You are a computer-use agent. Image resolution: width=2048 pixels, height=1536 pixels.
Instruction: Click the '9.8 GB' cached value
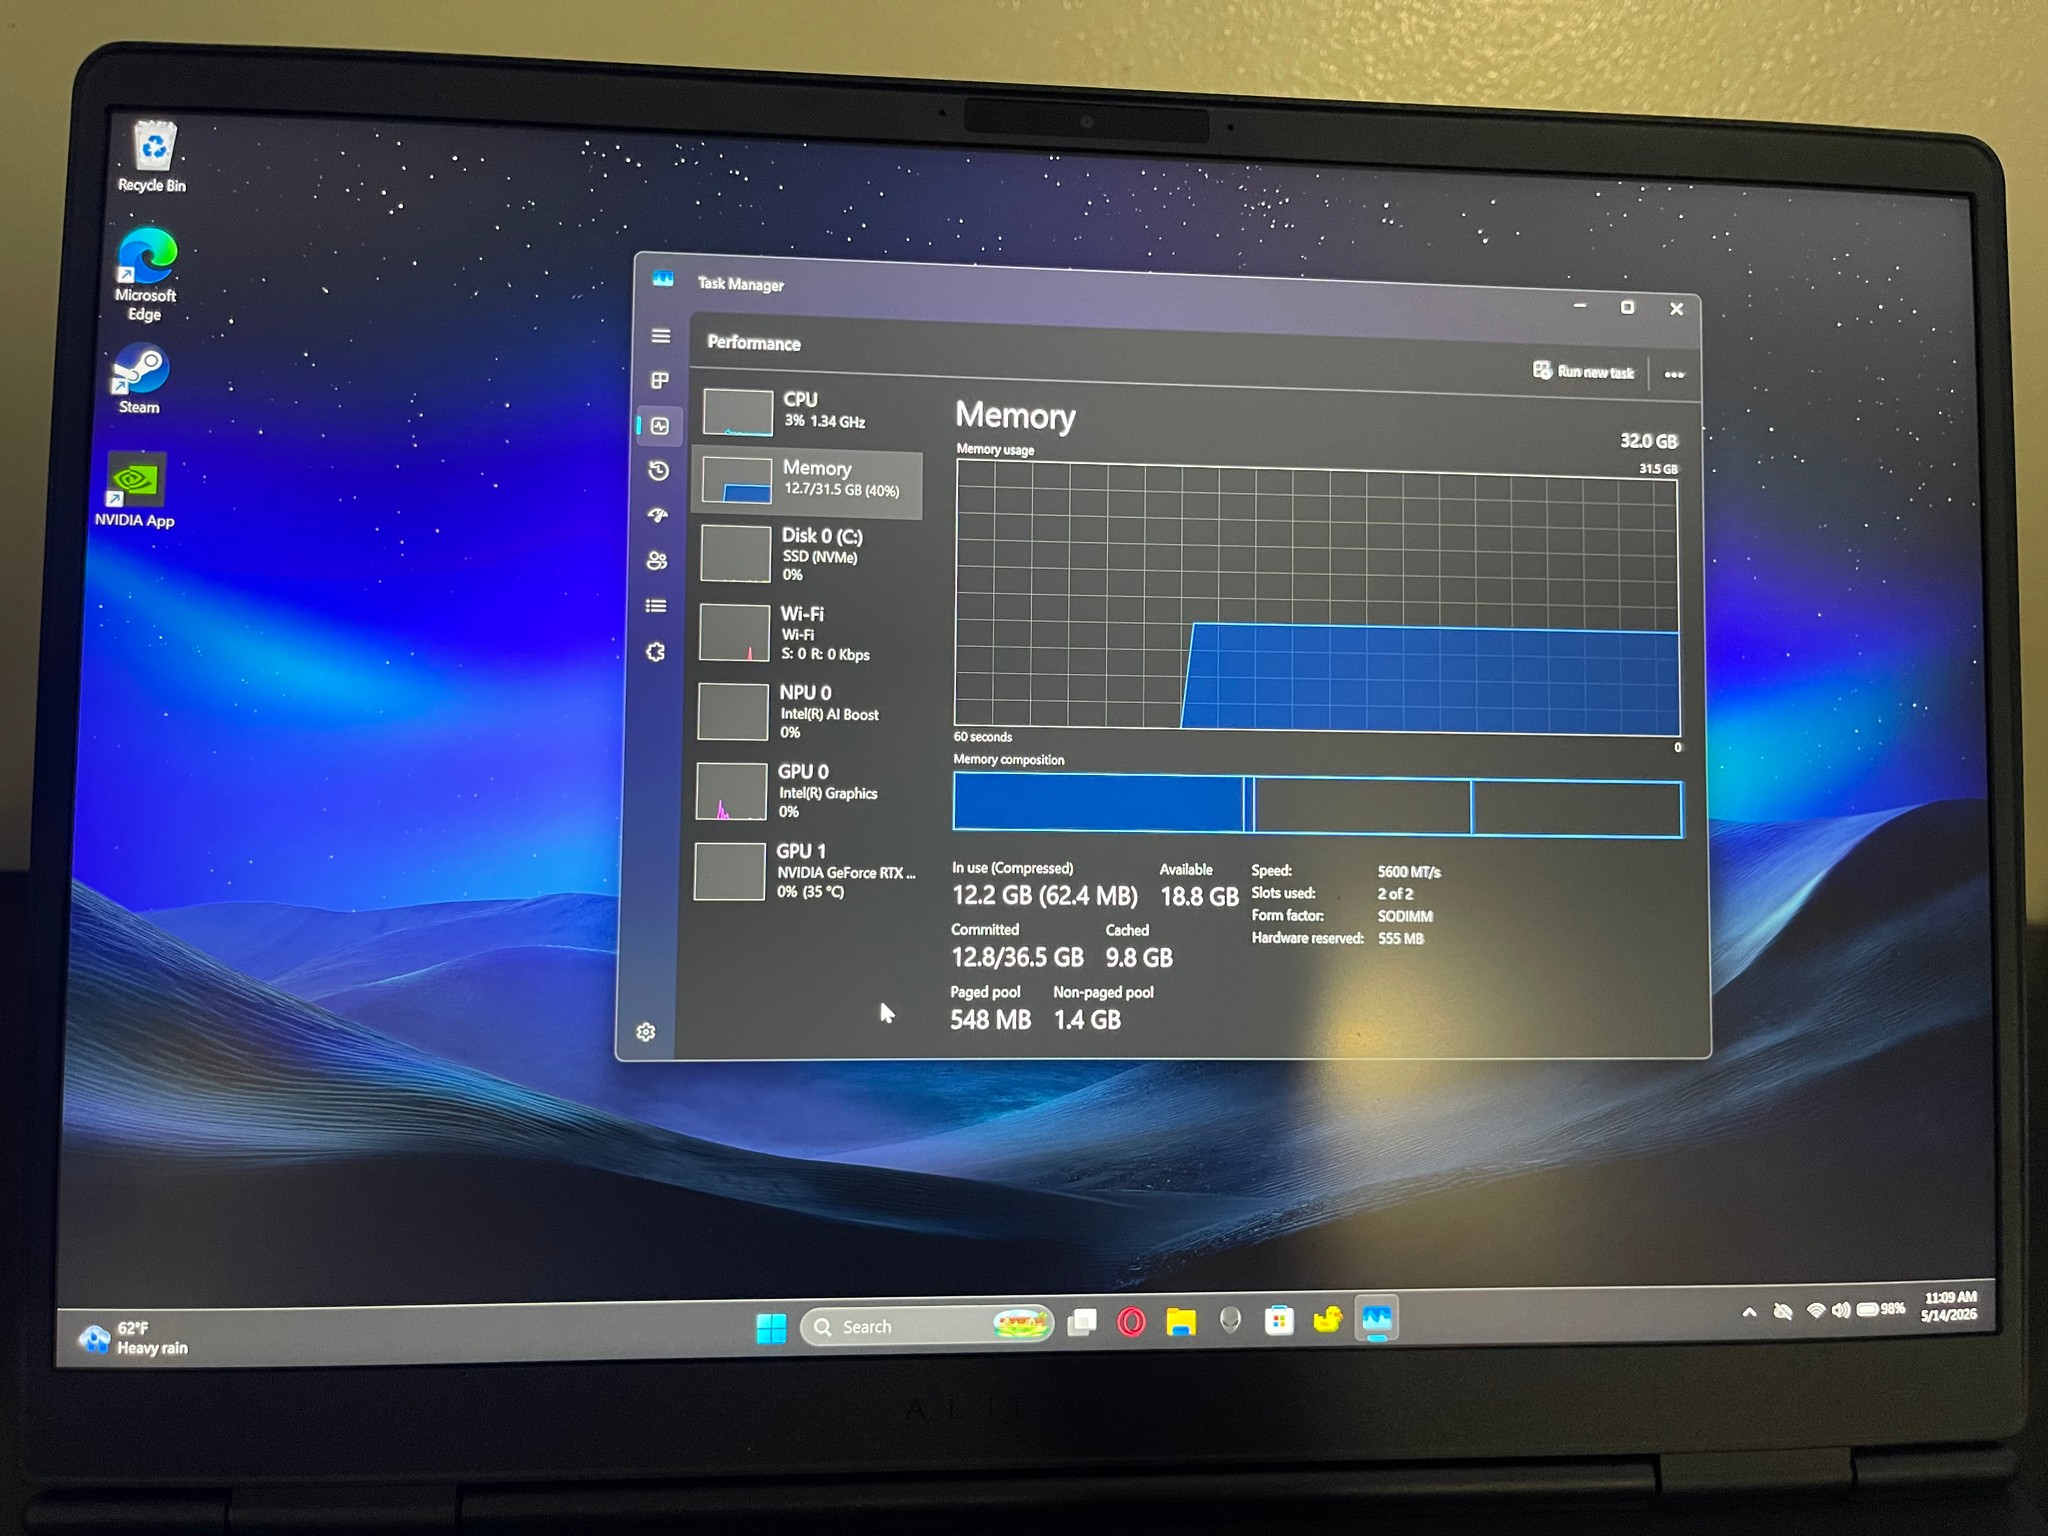point(1138,958)
